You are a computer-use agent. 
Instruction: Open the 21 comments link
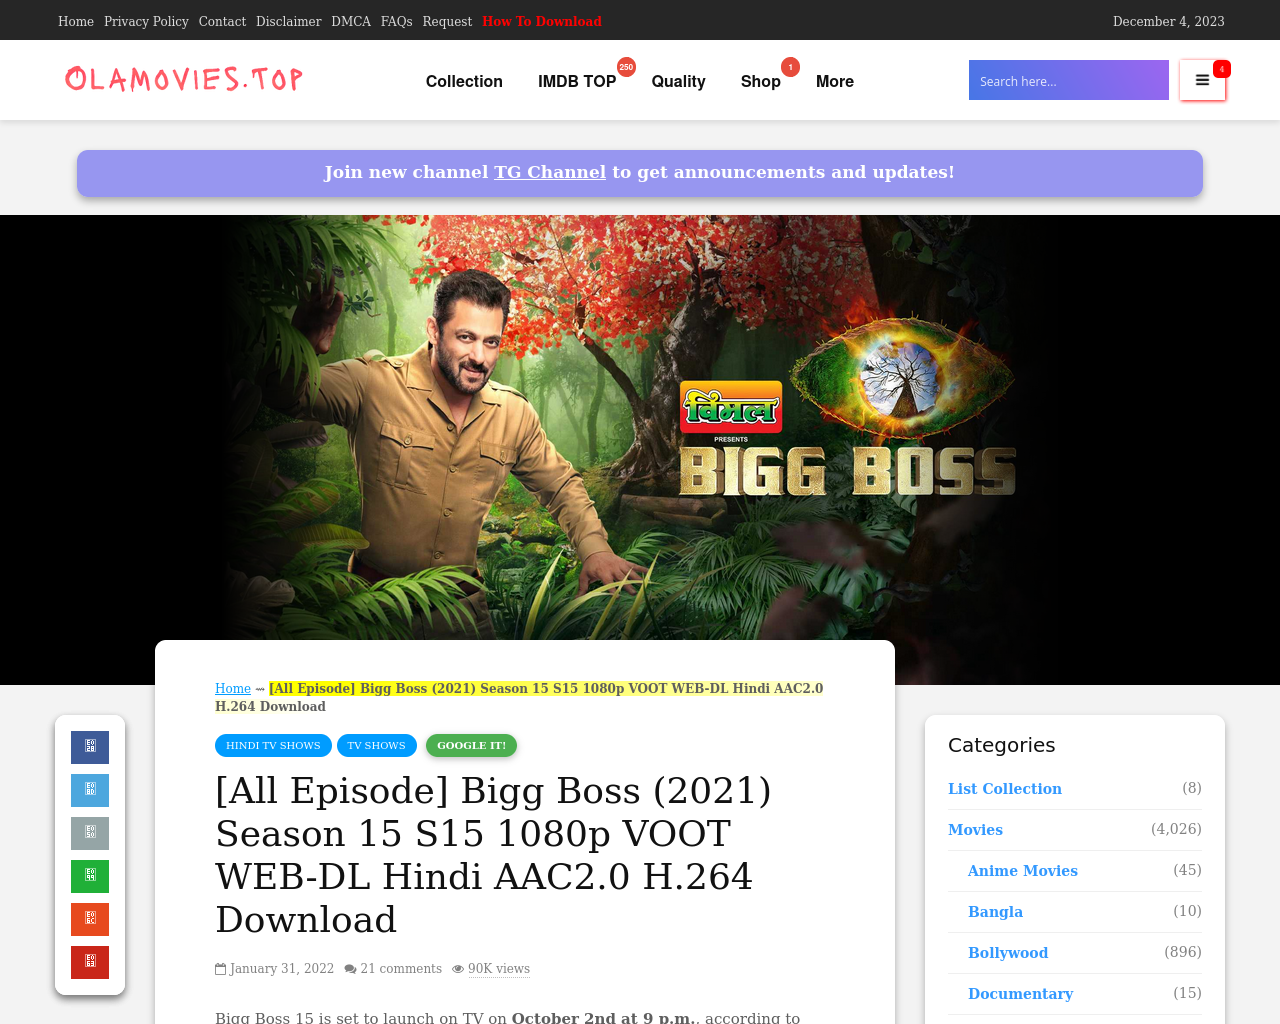pos(401,969)
